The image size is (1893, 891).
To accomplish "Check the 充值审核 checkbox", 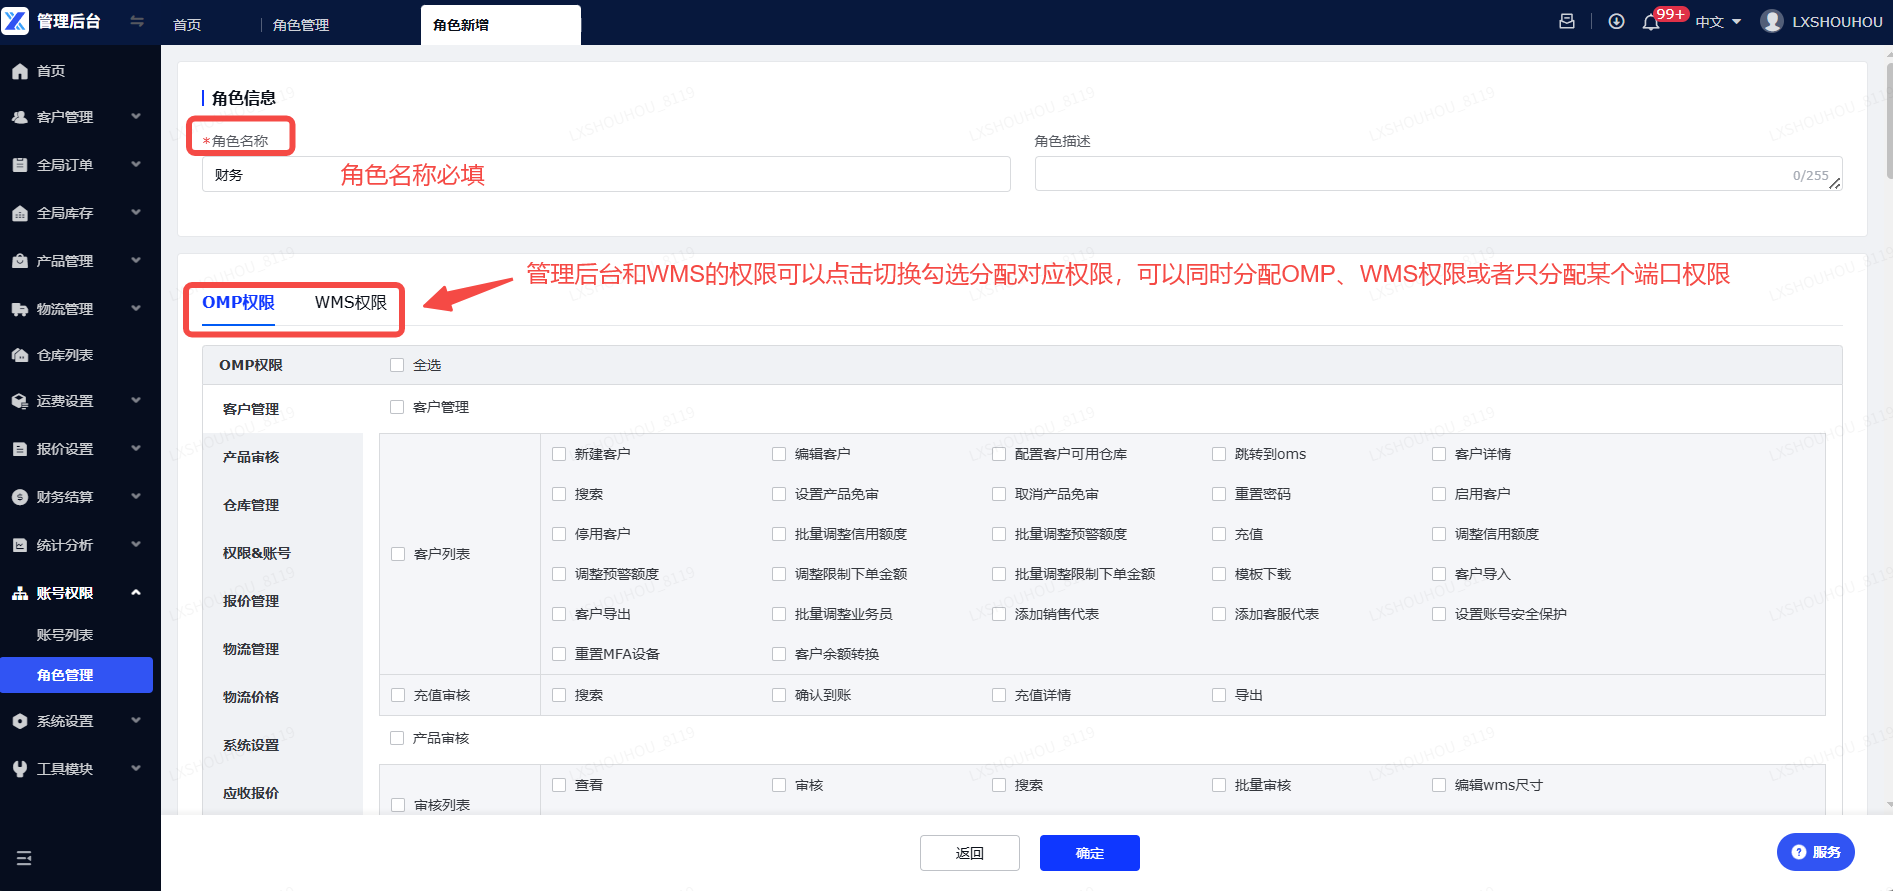I will click(398, 695).
